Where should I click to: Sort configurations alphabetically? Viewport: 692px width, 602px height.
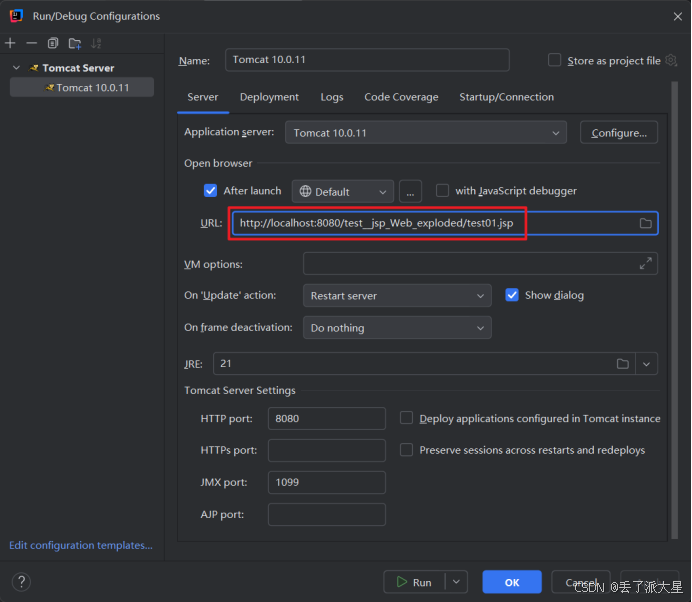(x=96, y=43)
